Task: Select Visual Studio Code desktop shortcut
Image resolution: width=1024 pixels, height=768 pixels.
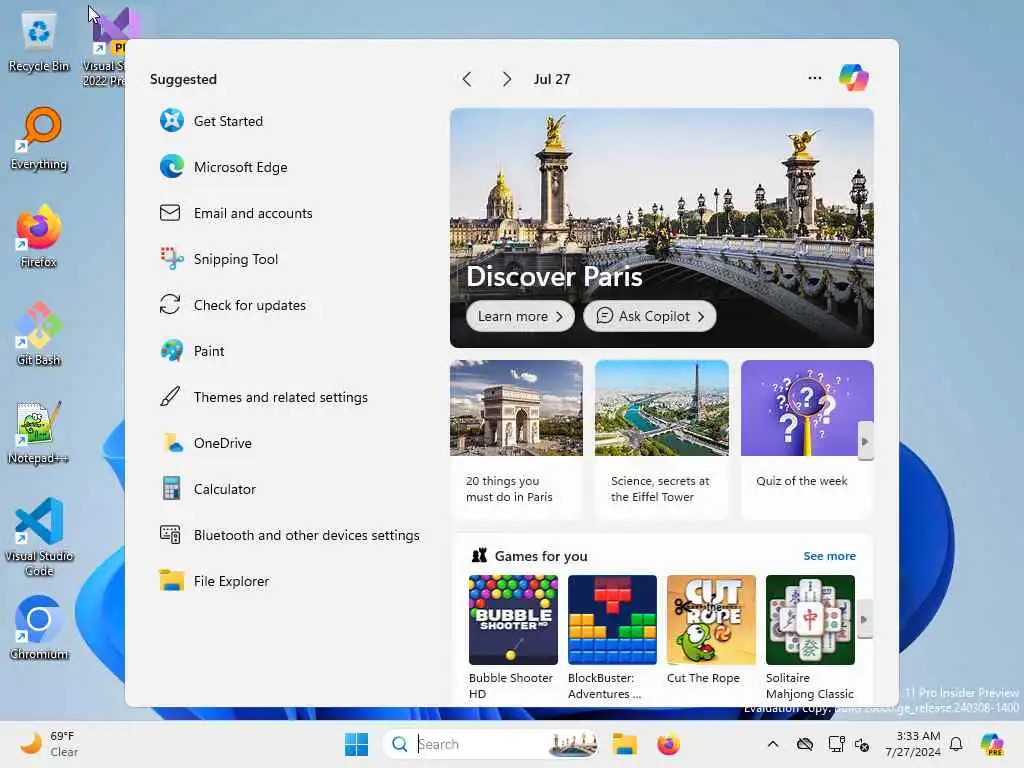Action: tap(39, 537)
